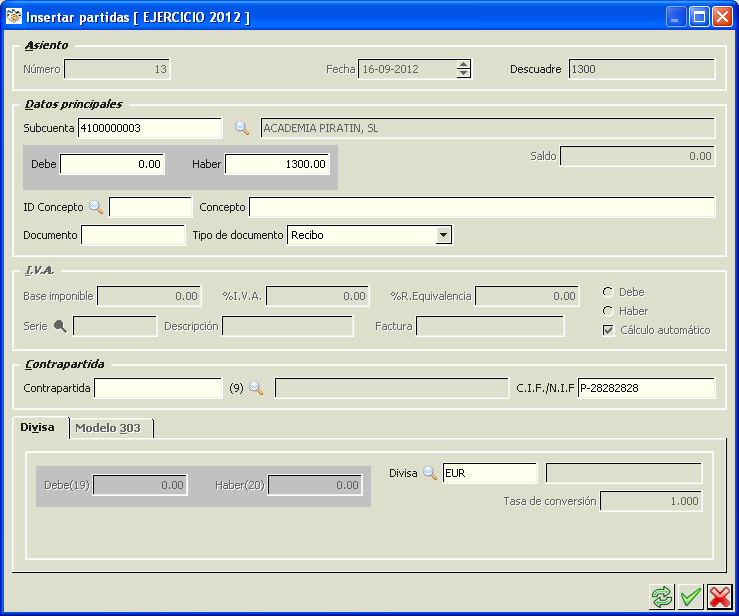Click the Descripción field in I.V.A.
The height and width of the screenshot is (616, 739).
pyautogui.click(x=287, y=326)
